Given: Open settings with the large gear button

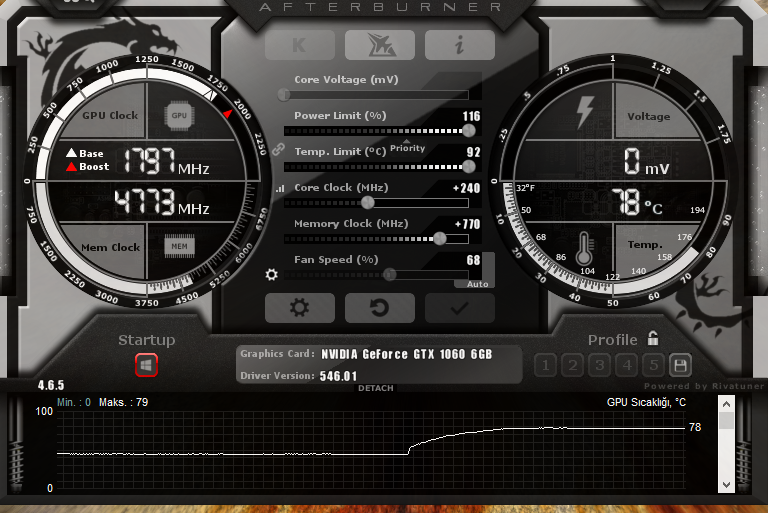Looking at the screenshot, I should click(x=300, y=308).
